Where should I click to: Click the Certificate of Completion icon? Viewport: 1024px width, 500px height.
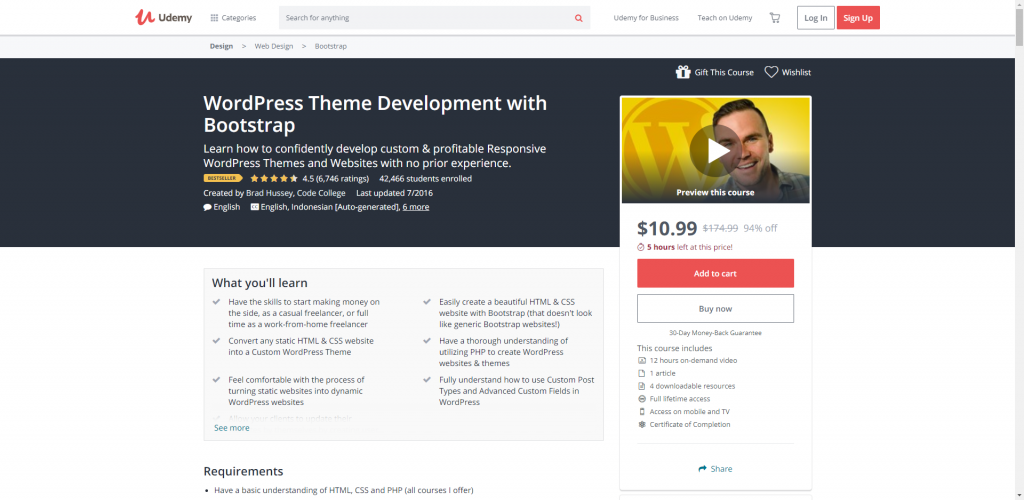[x=641, y=424]
